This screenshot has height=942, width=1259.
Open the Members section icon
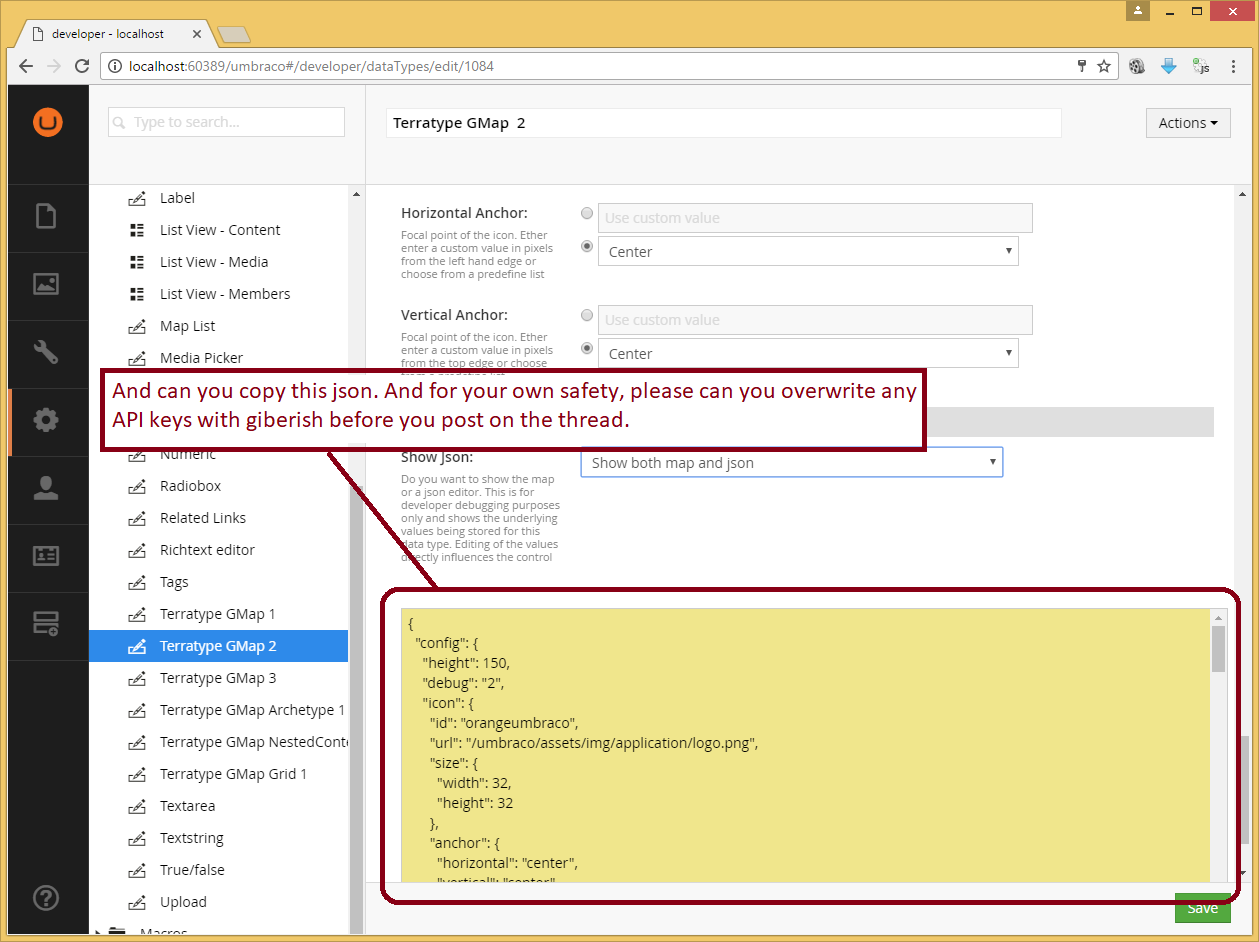46,556
